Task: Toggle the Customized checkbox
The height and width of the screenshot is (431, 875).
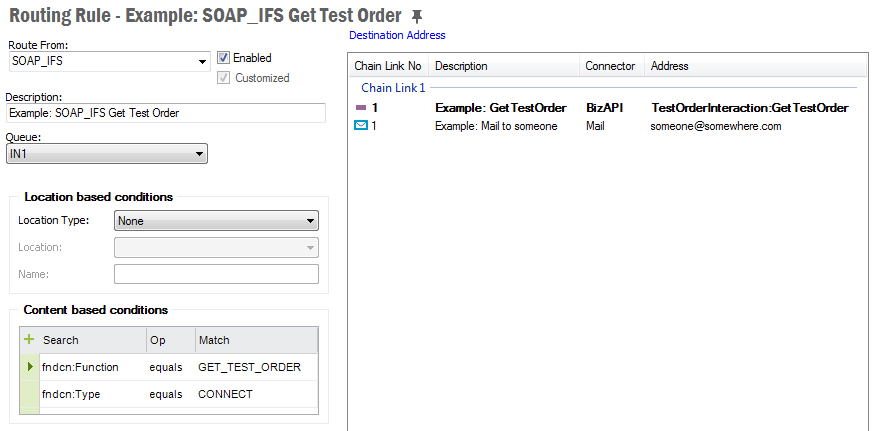Action: [224, 78]
